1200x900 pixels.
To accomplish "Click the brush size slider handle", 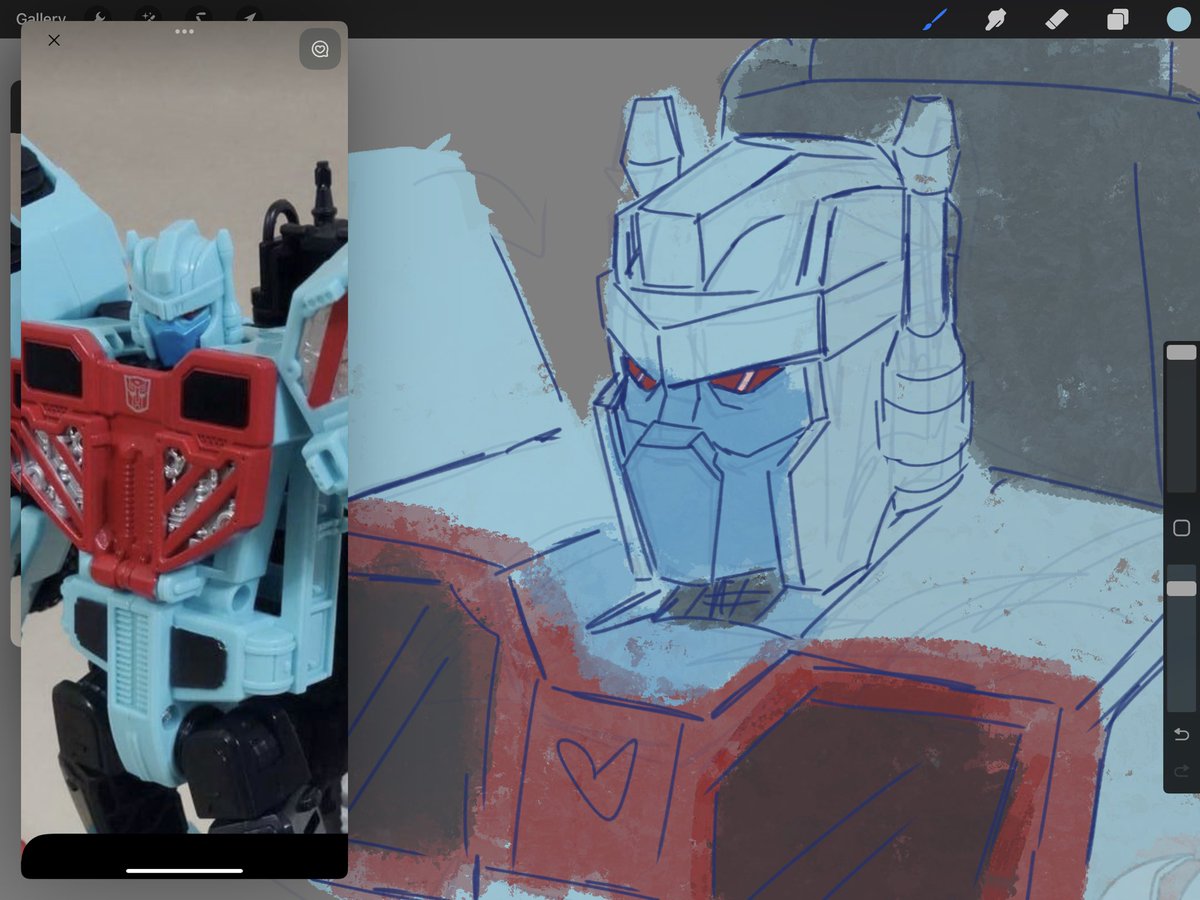I will 1181,352.
